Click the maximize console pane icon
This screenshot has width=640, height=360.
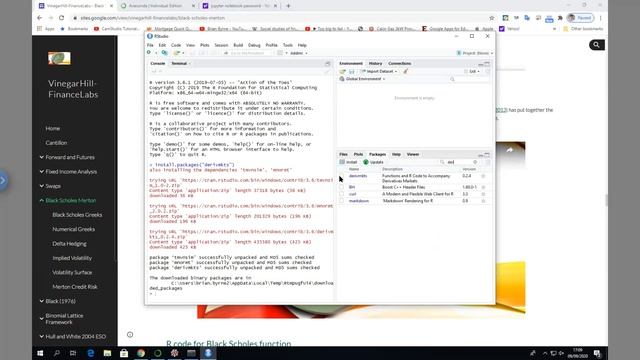pos(327,64)
